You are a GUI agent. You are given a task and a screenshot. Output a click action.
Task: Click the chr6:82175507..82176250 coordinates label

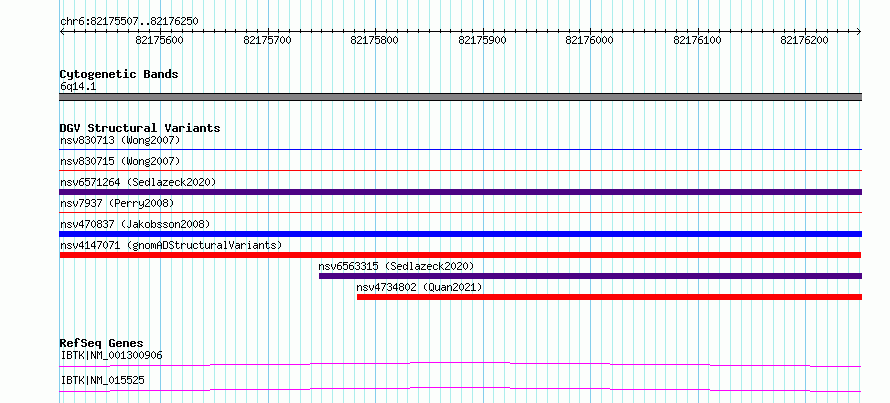[129, 21]
